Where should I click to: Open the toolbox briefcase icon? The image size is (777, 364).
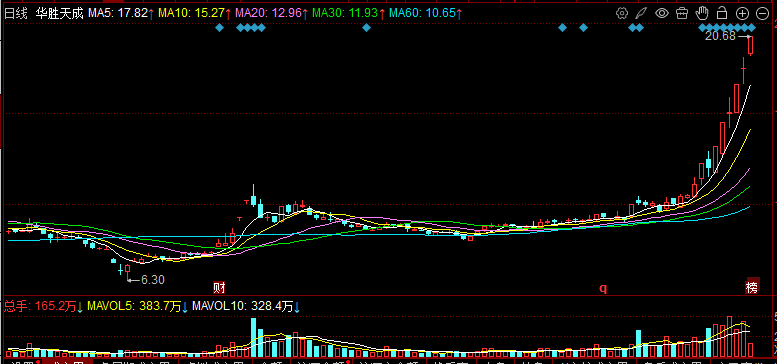point(682,13)
